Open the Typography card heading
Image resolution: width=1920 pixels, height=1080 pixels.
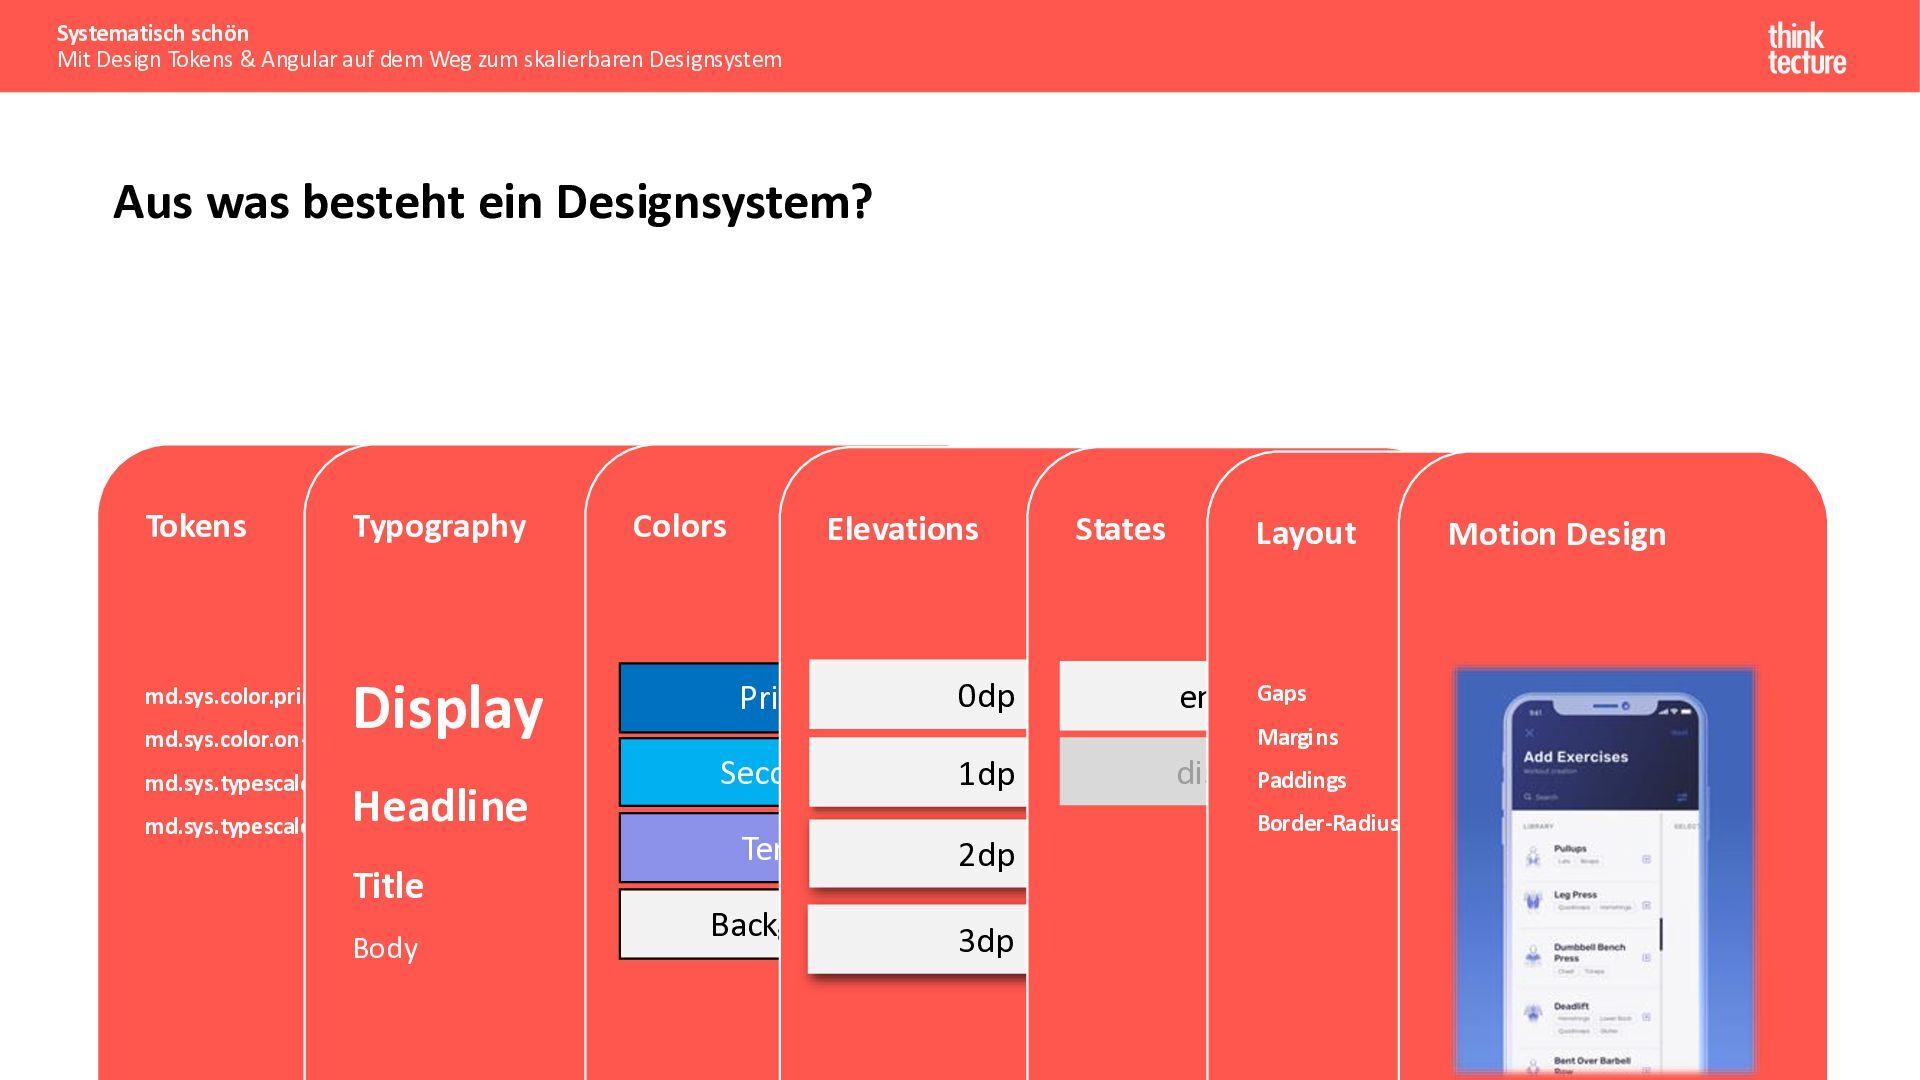pos(439,526)
